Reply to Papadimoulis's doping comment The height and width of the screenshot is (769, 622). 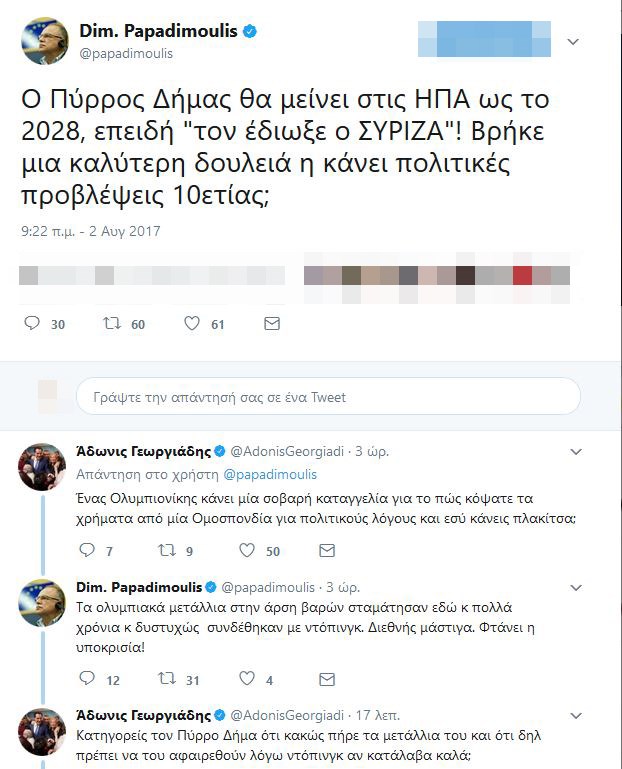[x=87, y=680]
